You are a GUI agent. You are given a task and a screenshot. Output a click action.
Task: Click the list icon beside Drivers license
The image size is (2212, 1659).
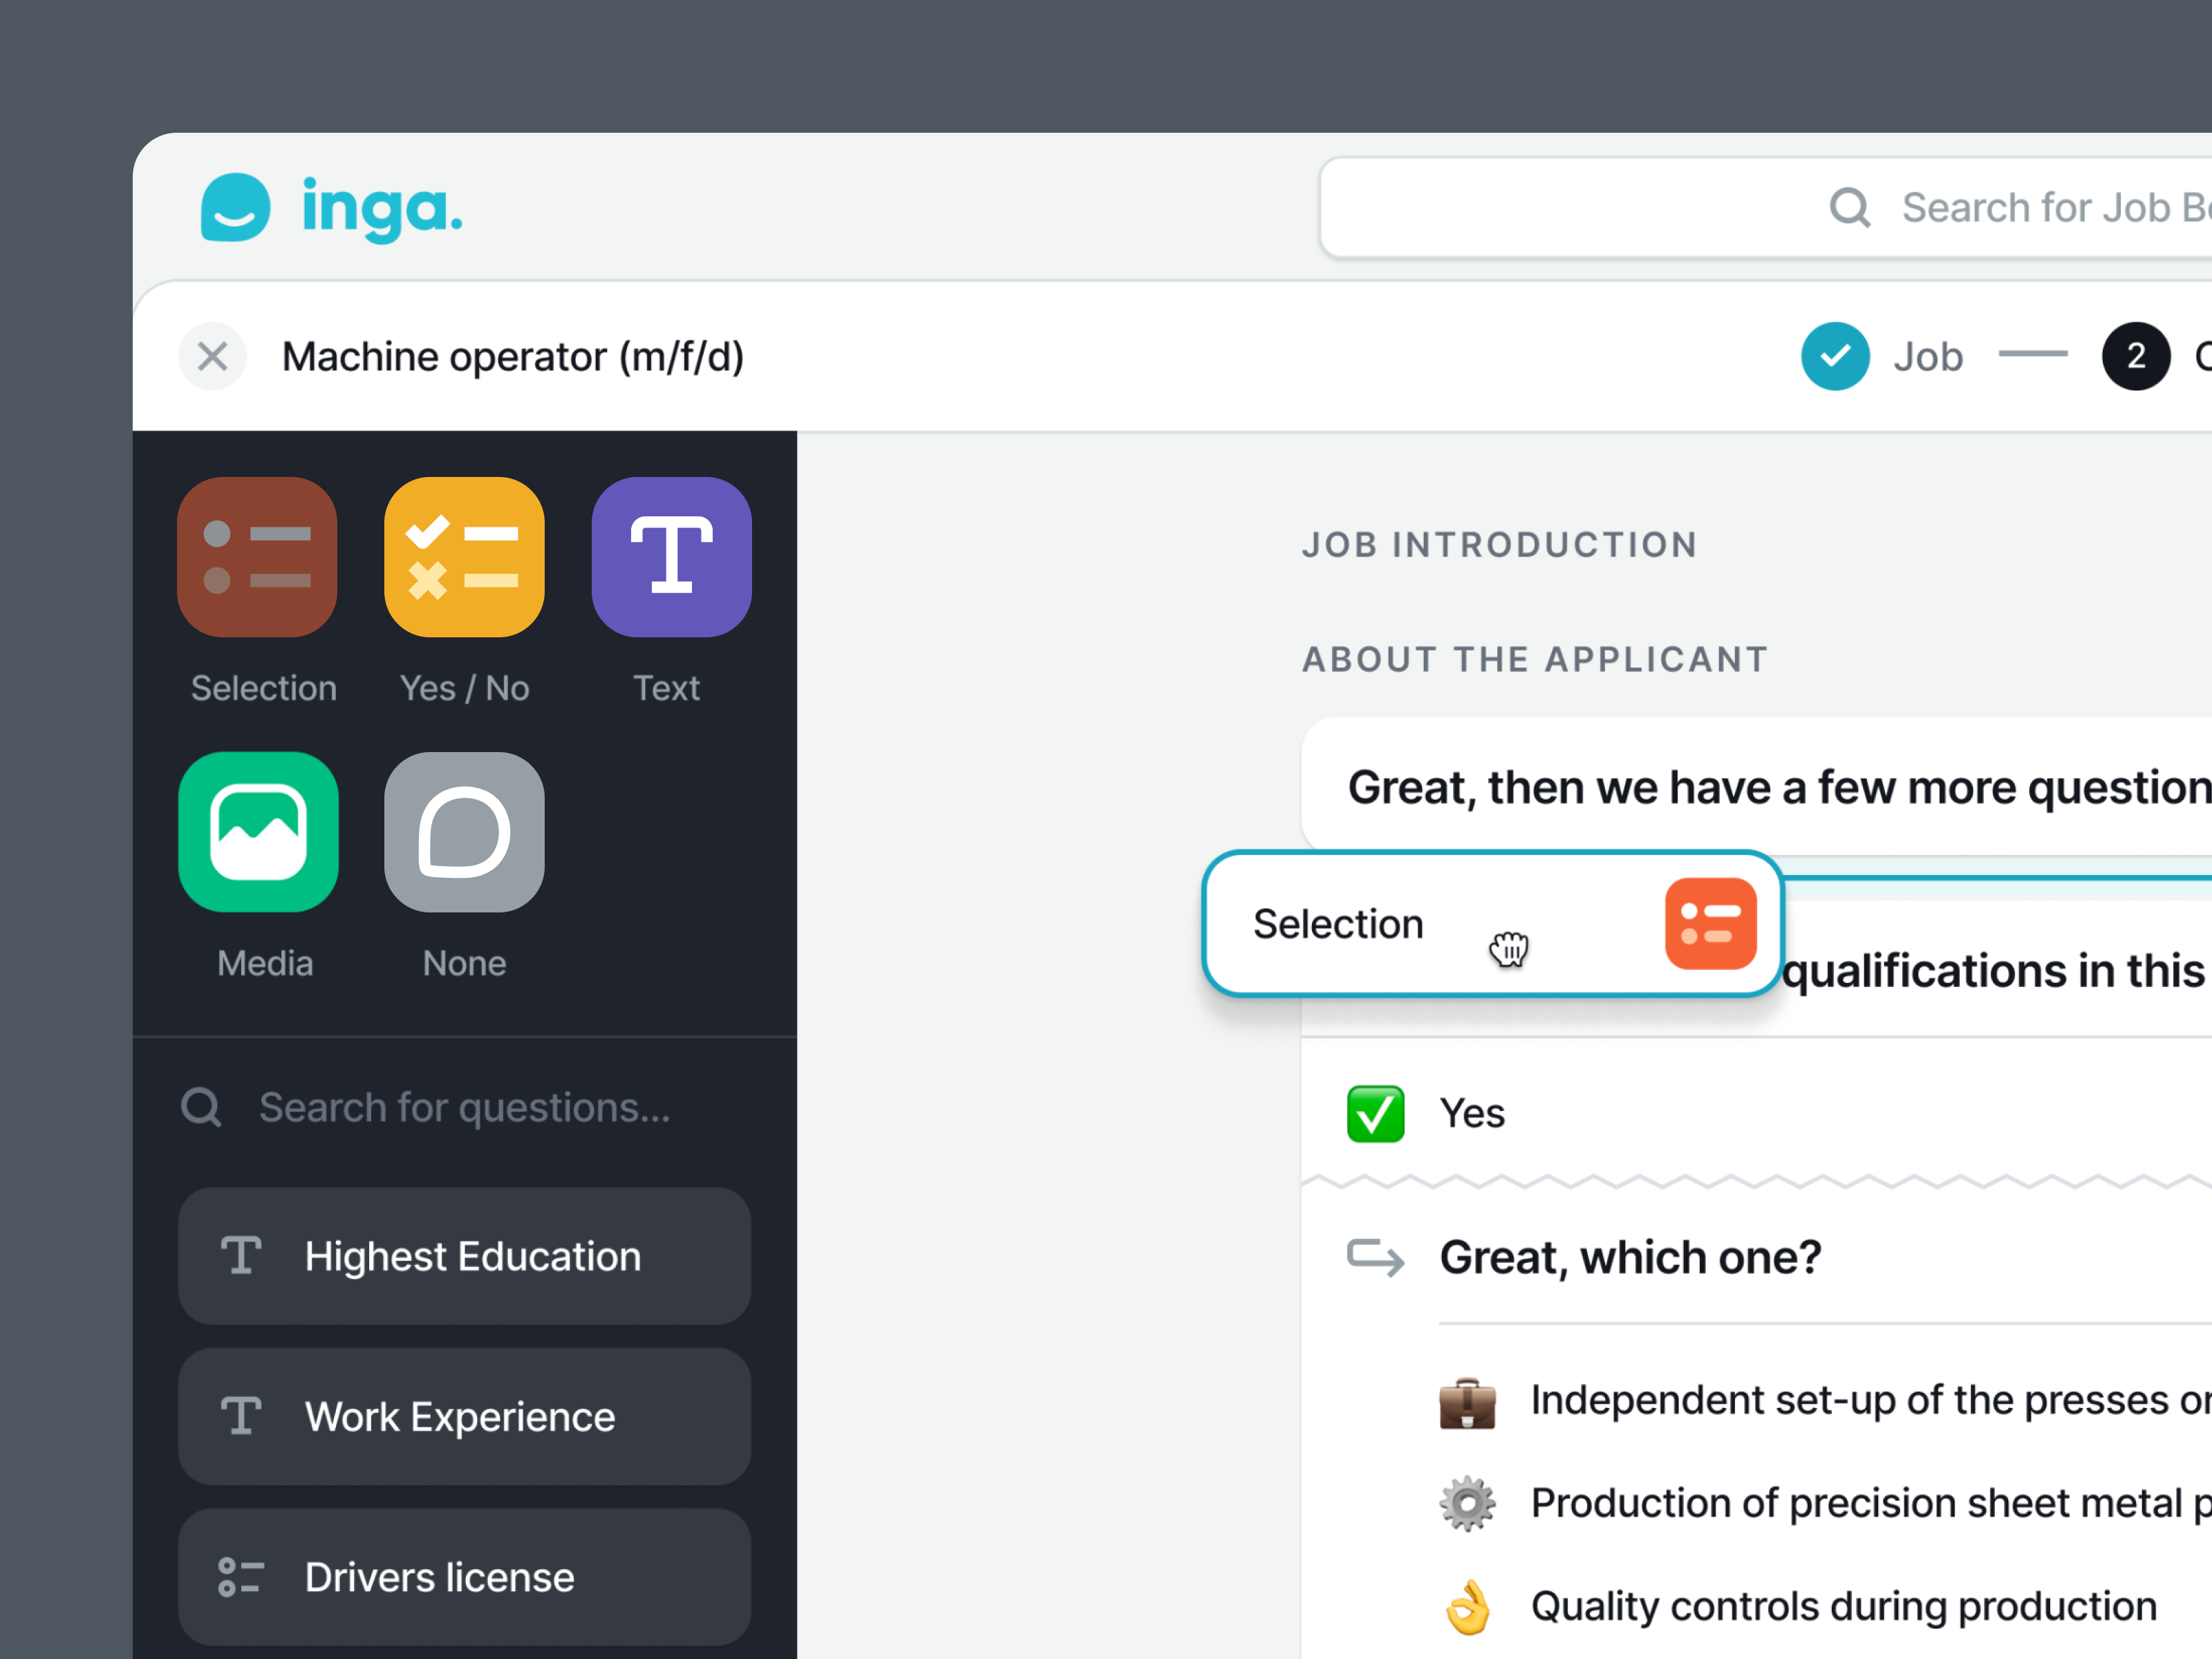[240, 1576]
